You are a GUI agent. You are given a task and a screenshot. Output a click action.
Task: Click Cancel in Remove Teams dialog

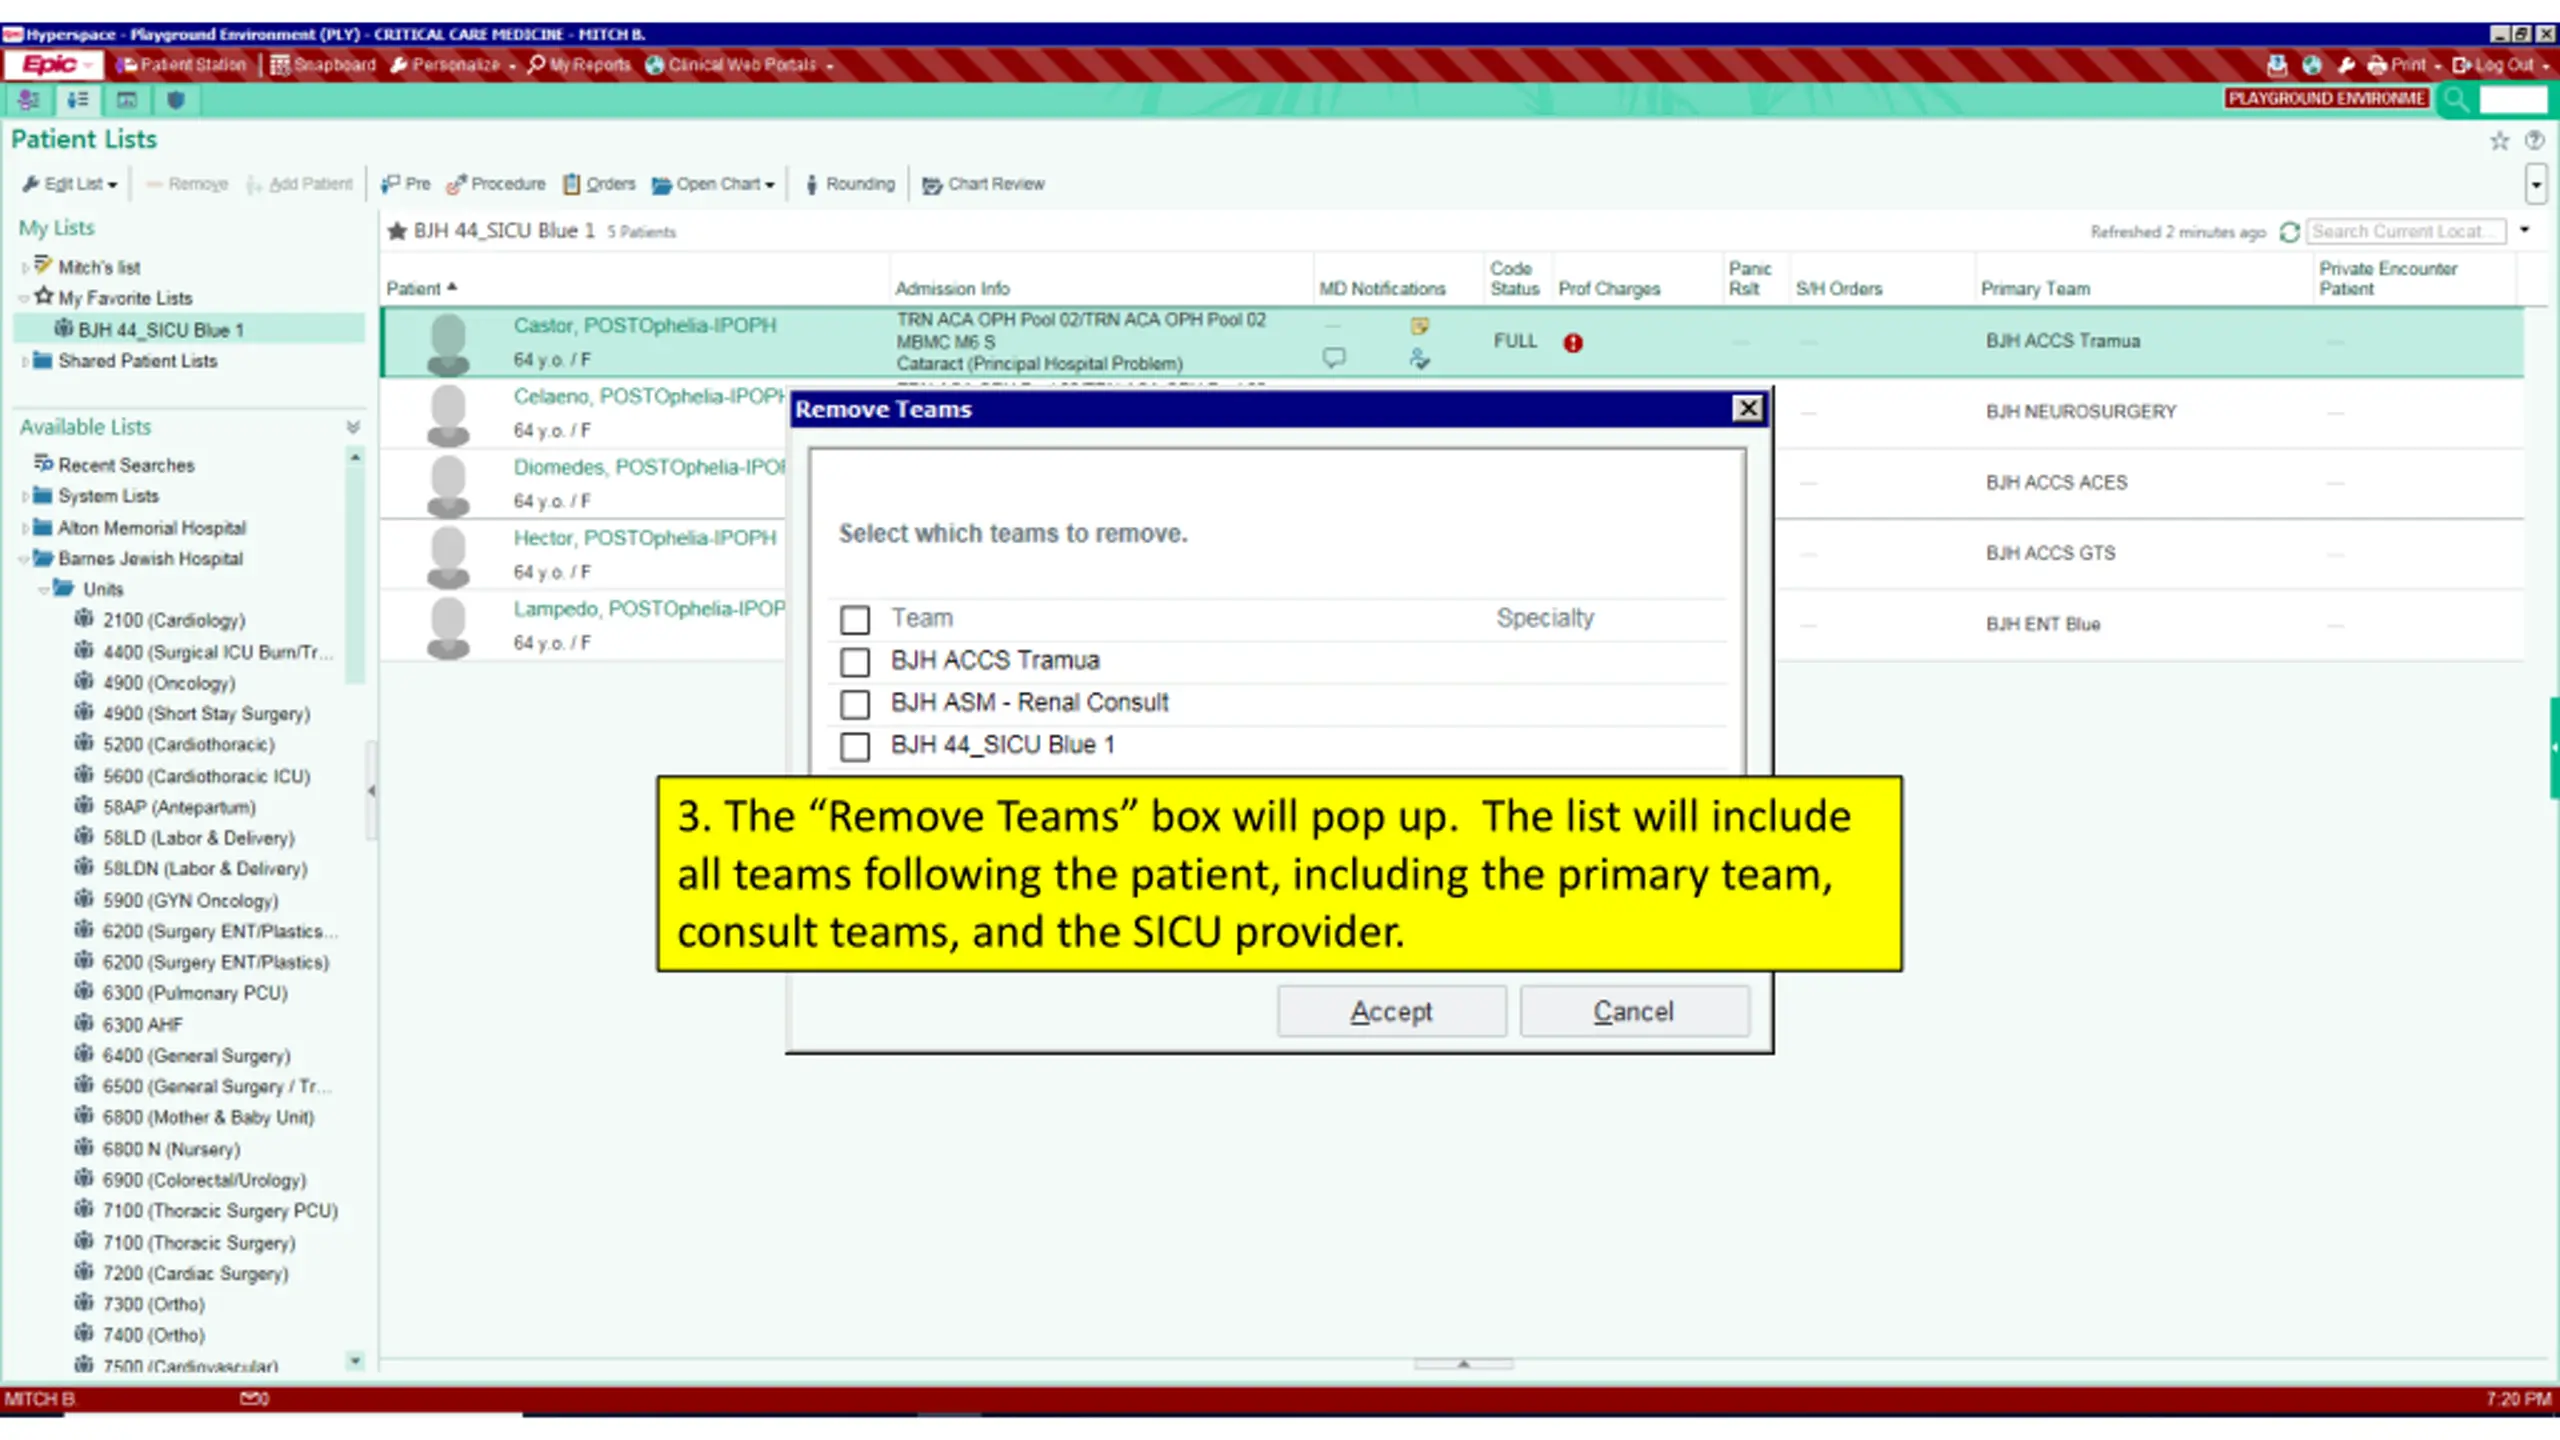pos(1634,1012)
